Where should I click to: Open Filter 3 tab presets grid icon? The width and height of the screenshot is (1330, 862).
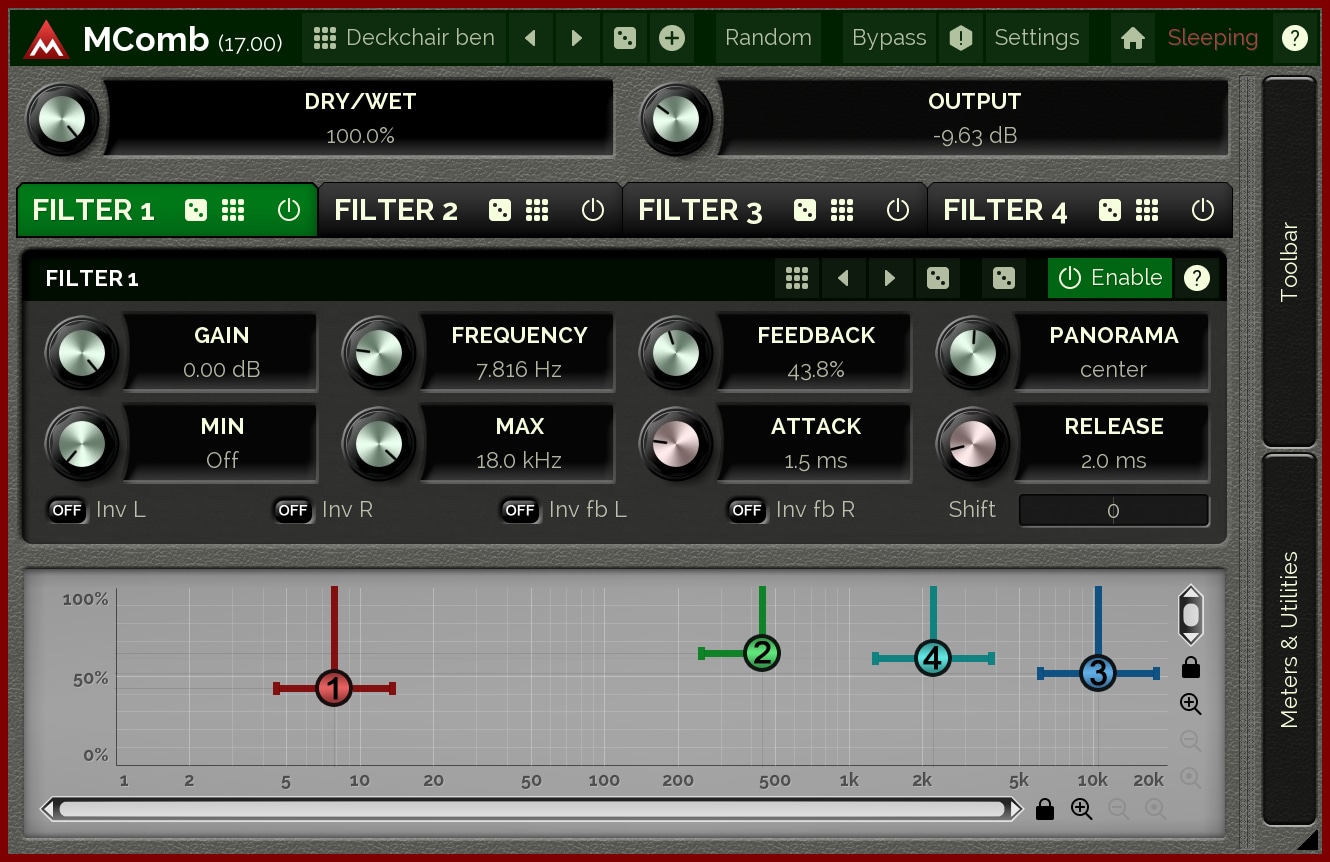coord(842,210)
